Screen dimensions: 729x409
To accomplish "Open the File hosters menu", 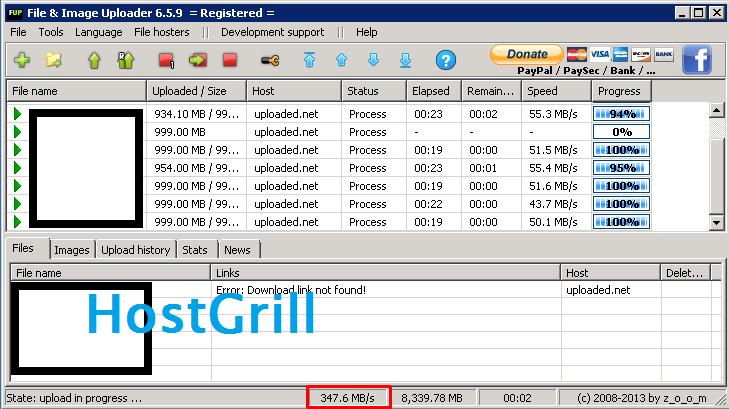I will [161, 32].
